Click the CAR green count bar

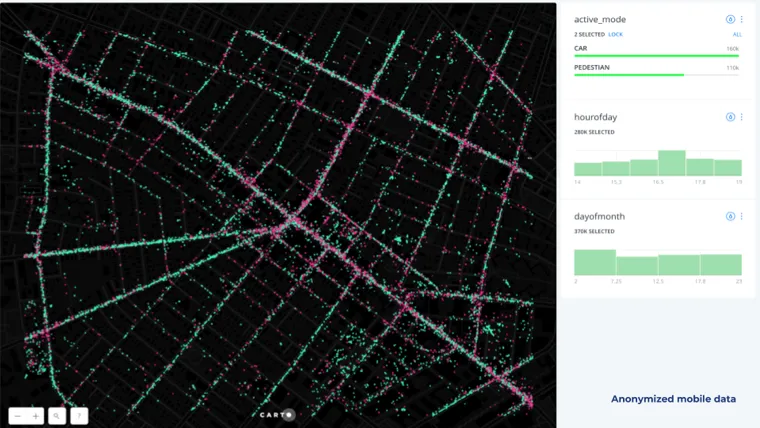coord(656,56)
